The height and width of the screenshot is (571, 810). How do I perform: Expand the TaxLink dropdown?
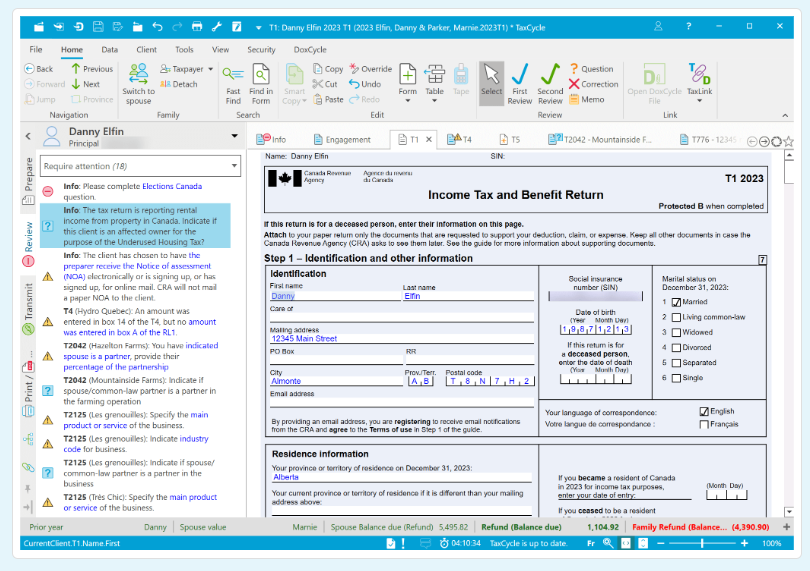(x=699, y=101)
